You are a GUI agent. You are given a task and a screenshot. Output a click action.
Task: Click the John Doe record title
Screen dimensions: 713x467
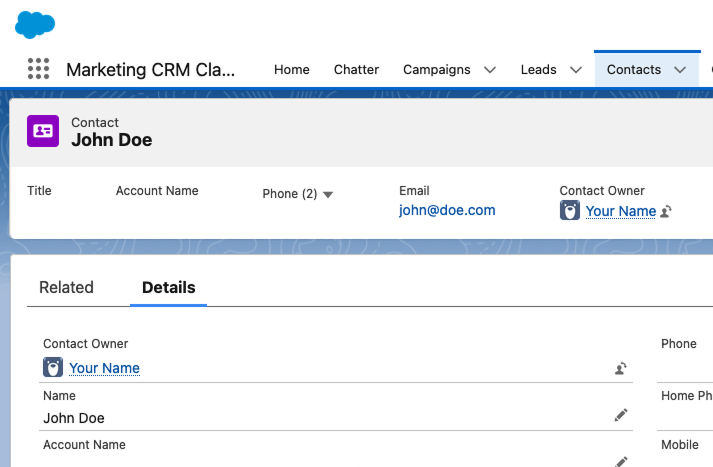(x=111, y=140)
